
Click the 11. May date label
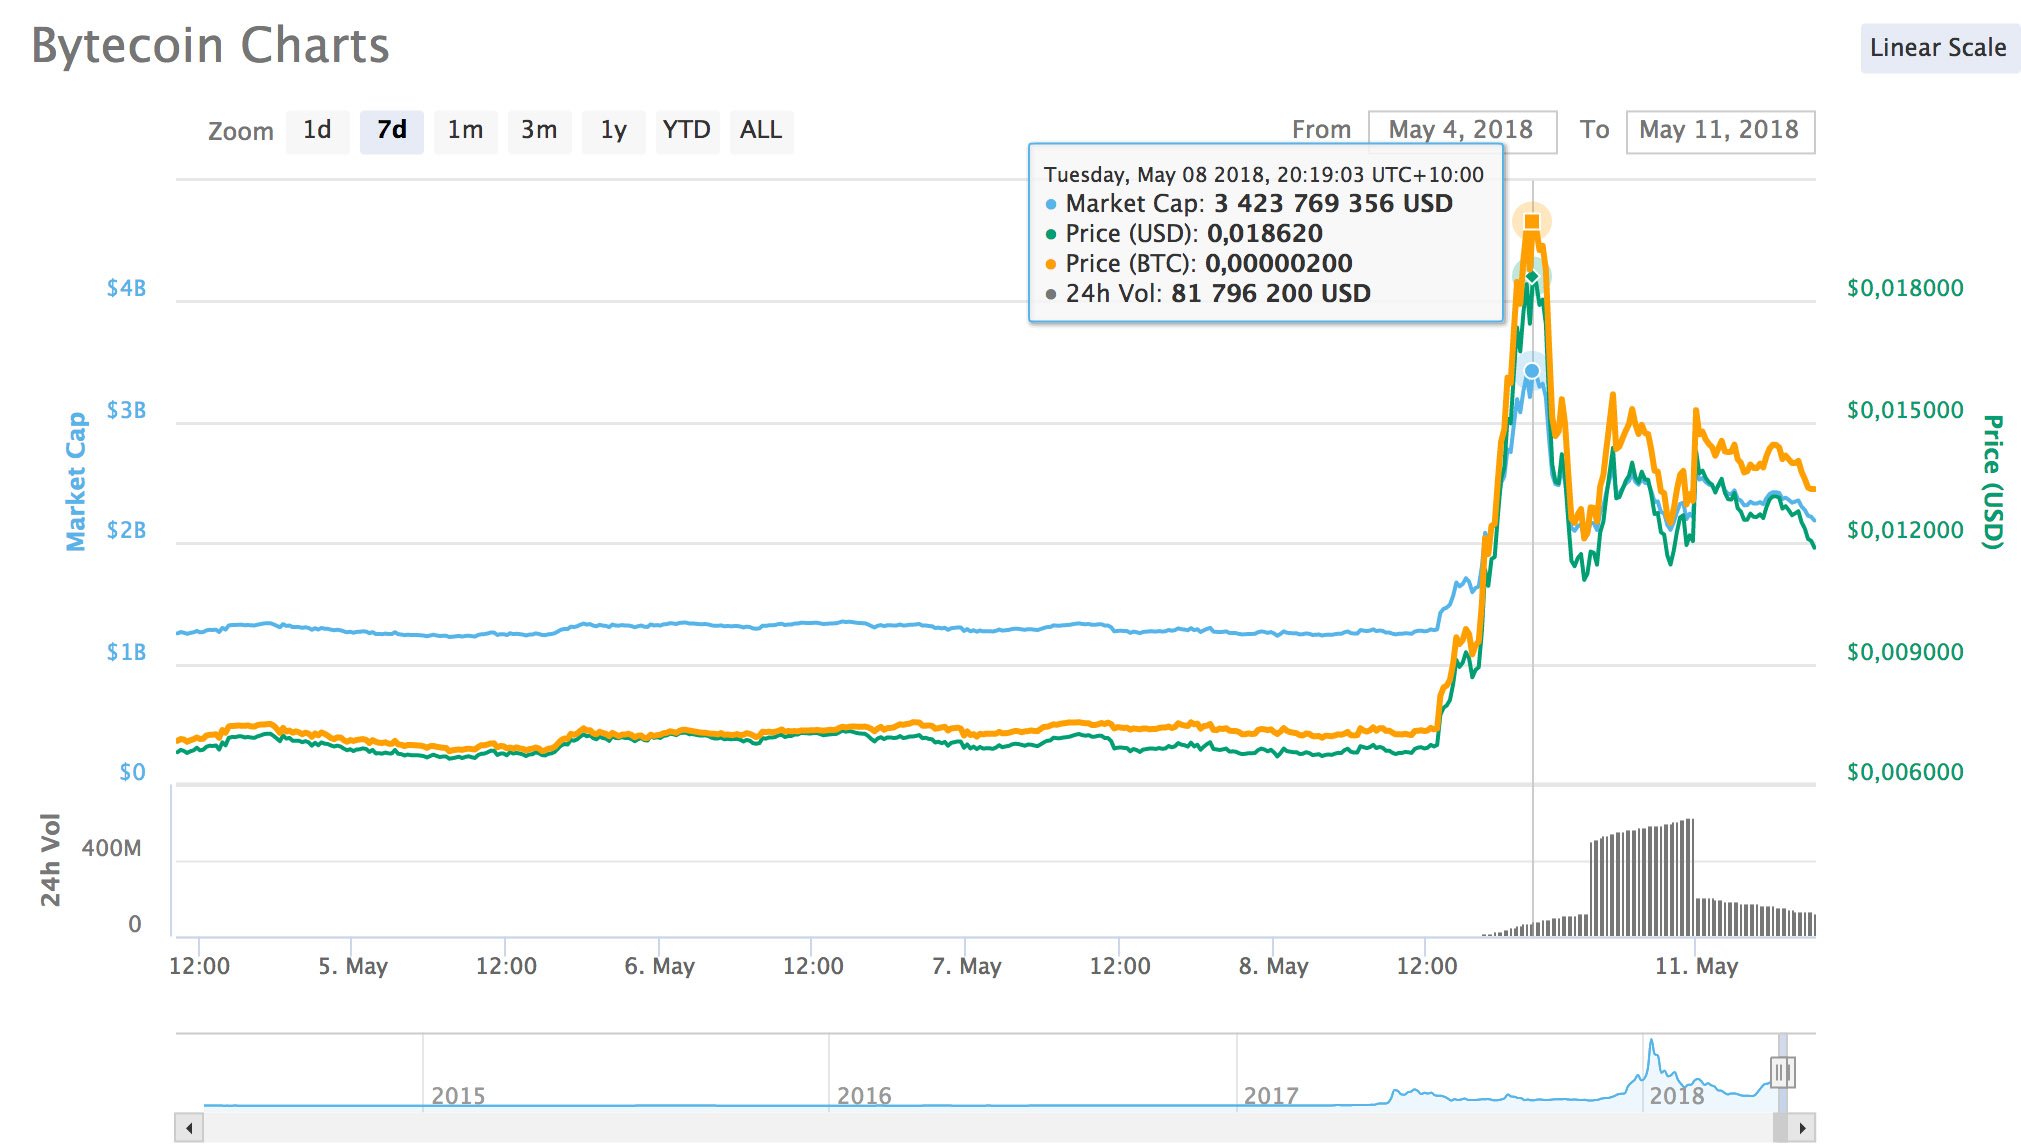coord(1696,966)
